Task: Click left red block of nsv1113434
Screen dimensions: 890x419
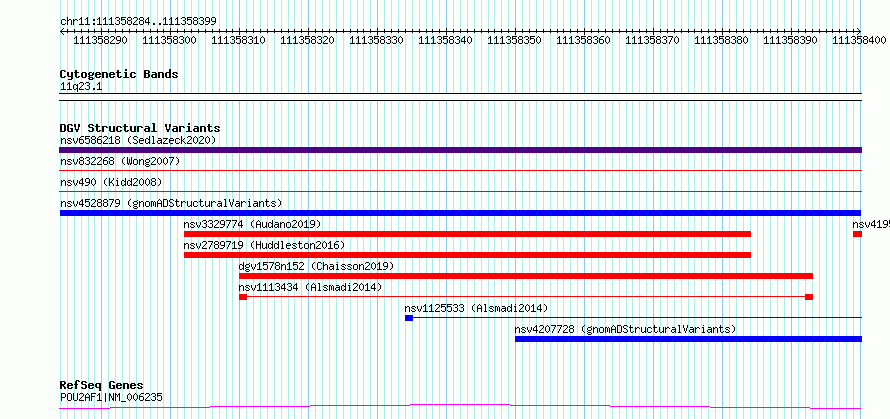Action: (243, 297)
